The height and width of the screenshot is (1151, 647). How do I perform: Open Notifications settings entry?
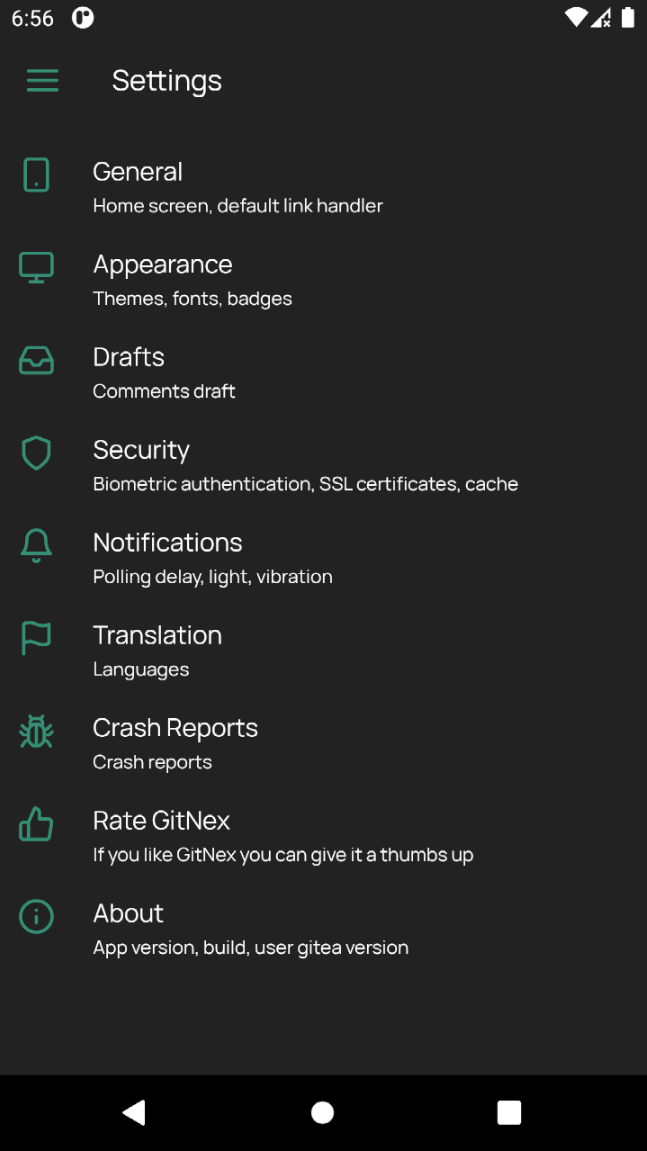212,558
